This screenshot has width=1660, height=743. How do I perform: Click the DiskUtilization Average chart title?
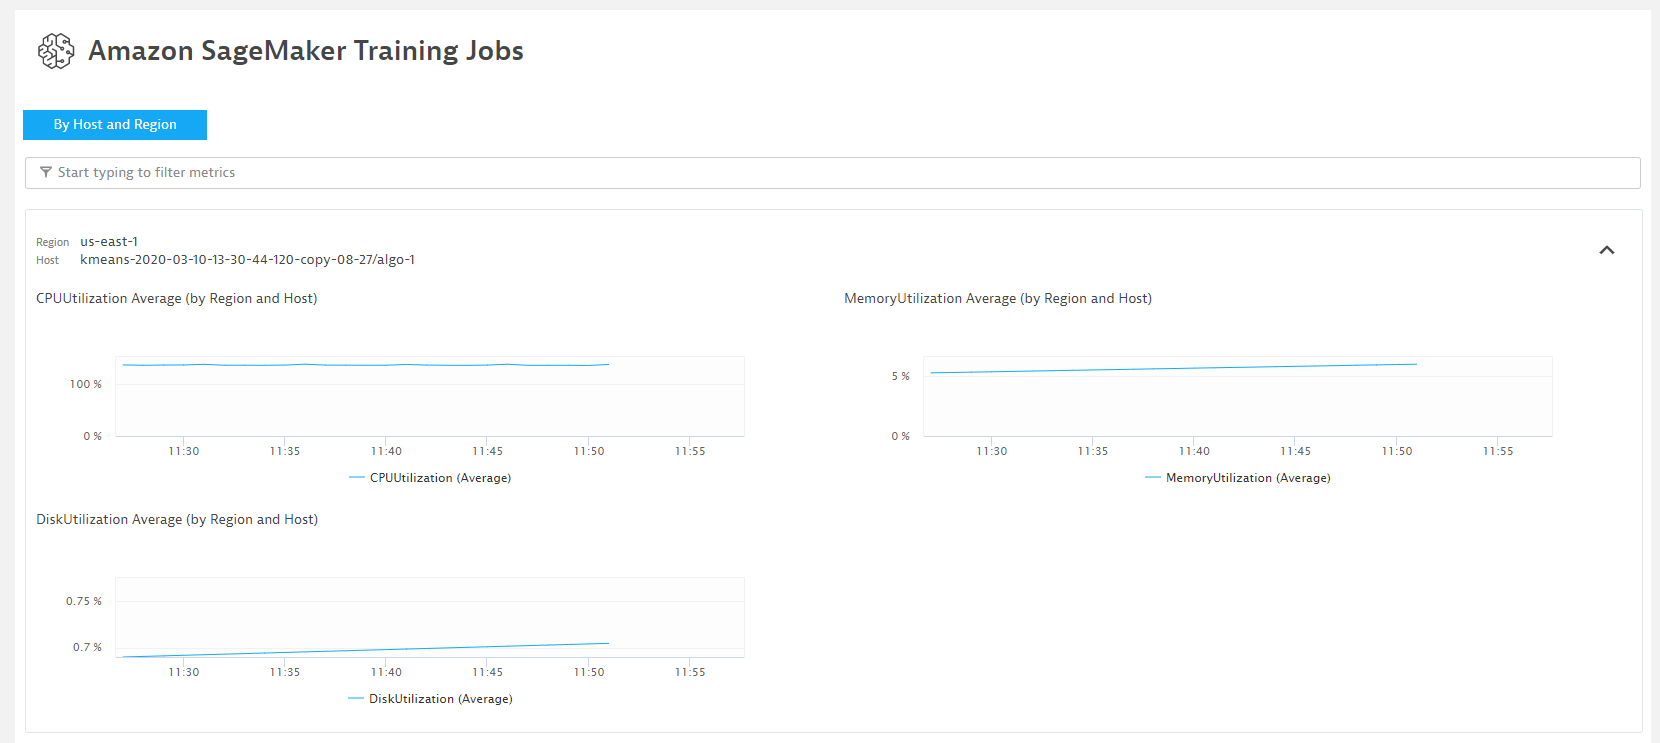[x=177, y=520]
